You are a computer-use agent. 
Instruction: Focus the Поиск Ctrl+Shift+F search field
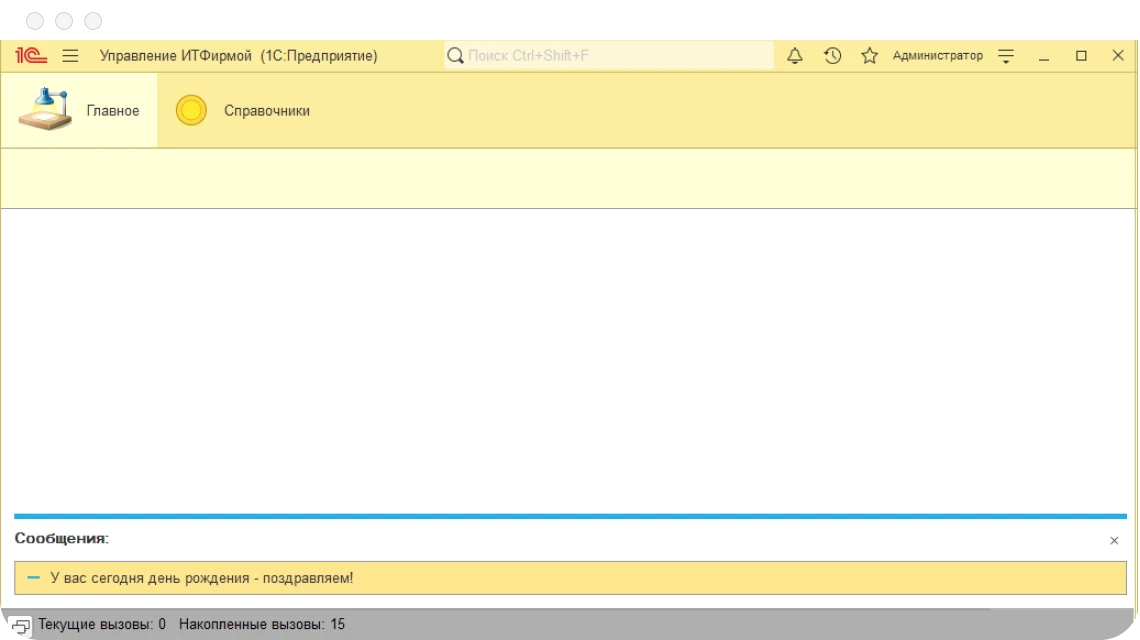[615, 56]
